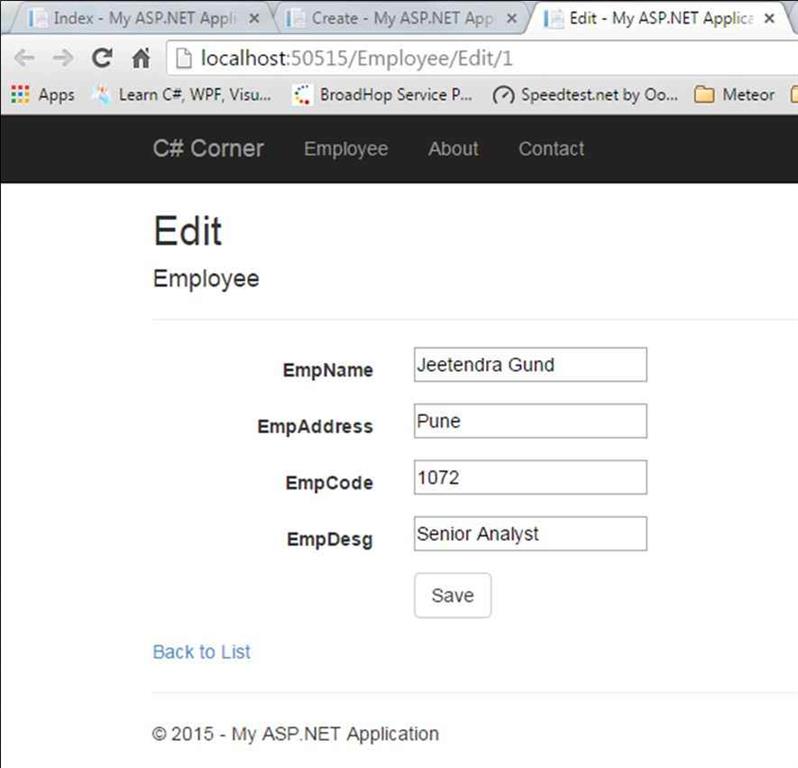
Task: Open the Speedtest.net bookmark
Action: pyautogui.click(x=586, y=95)
